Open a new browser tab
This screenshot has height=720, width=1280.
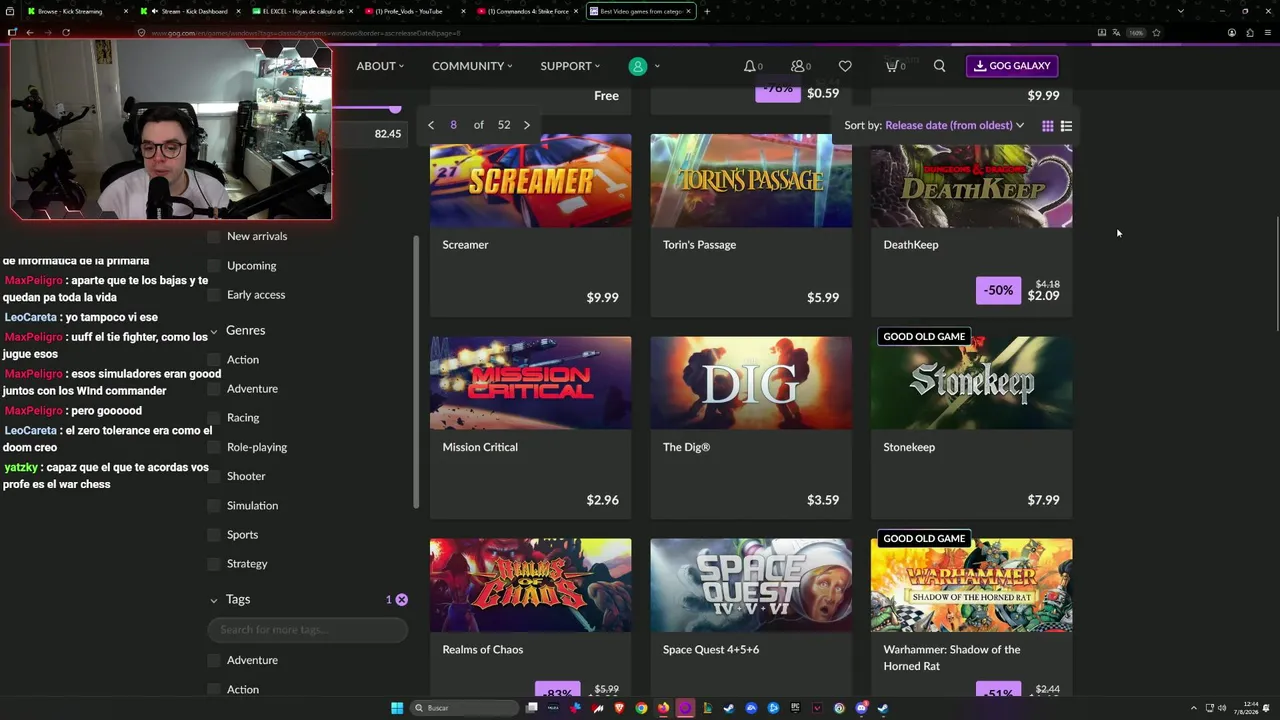[x=707, y=12]
